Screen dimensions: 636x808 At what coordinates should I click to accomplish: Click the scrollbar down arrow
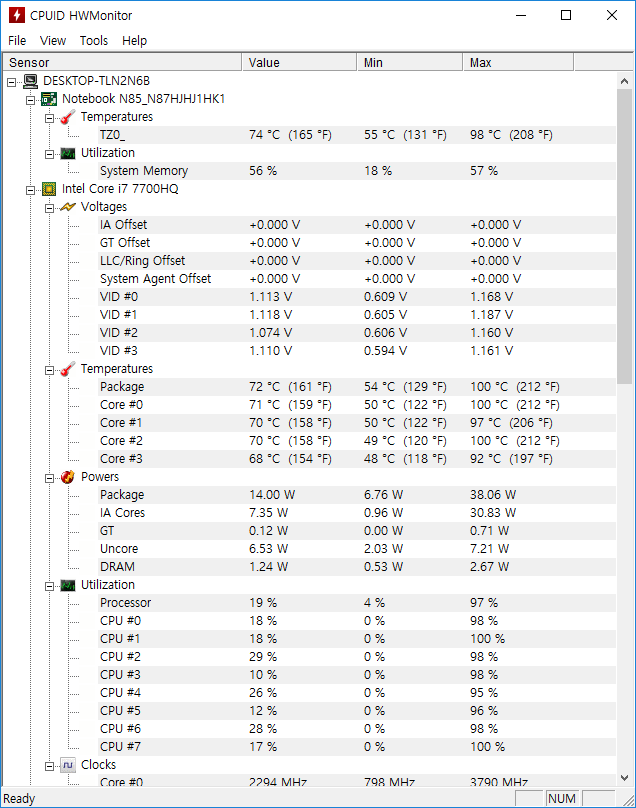click(625, 778)
